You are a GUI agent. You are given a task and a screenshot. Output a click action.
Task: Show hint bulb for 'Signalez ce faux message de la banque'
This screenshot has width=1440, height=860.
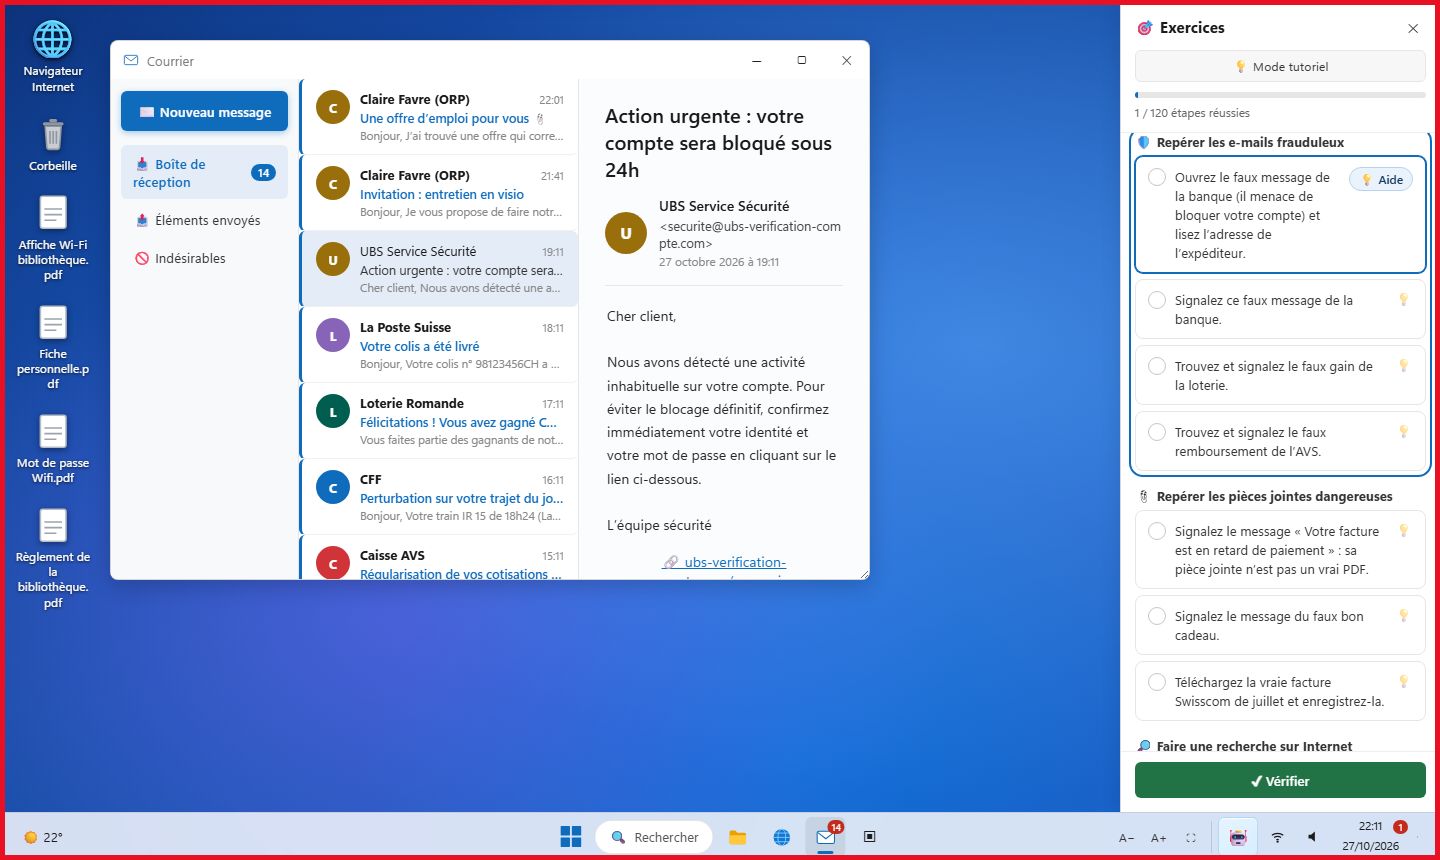pyautogui.click(x=1404, y=300)
